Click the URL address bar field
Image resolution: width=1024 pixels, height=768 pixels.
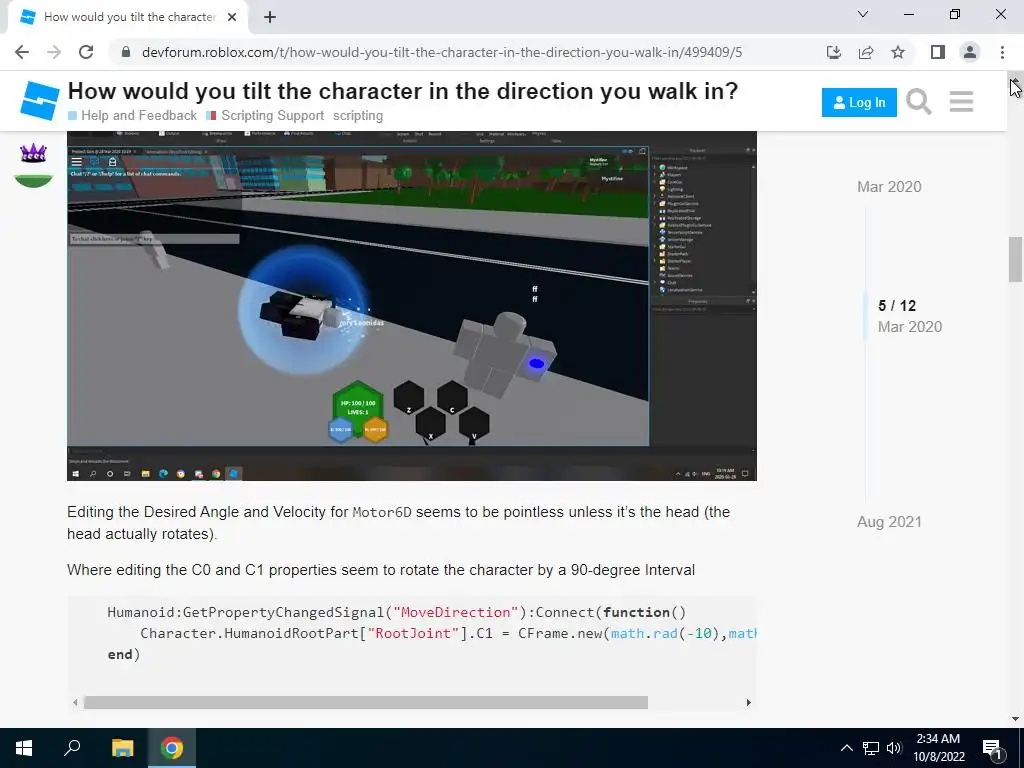point(441,52)
